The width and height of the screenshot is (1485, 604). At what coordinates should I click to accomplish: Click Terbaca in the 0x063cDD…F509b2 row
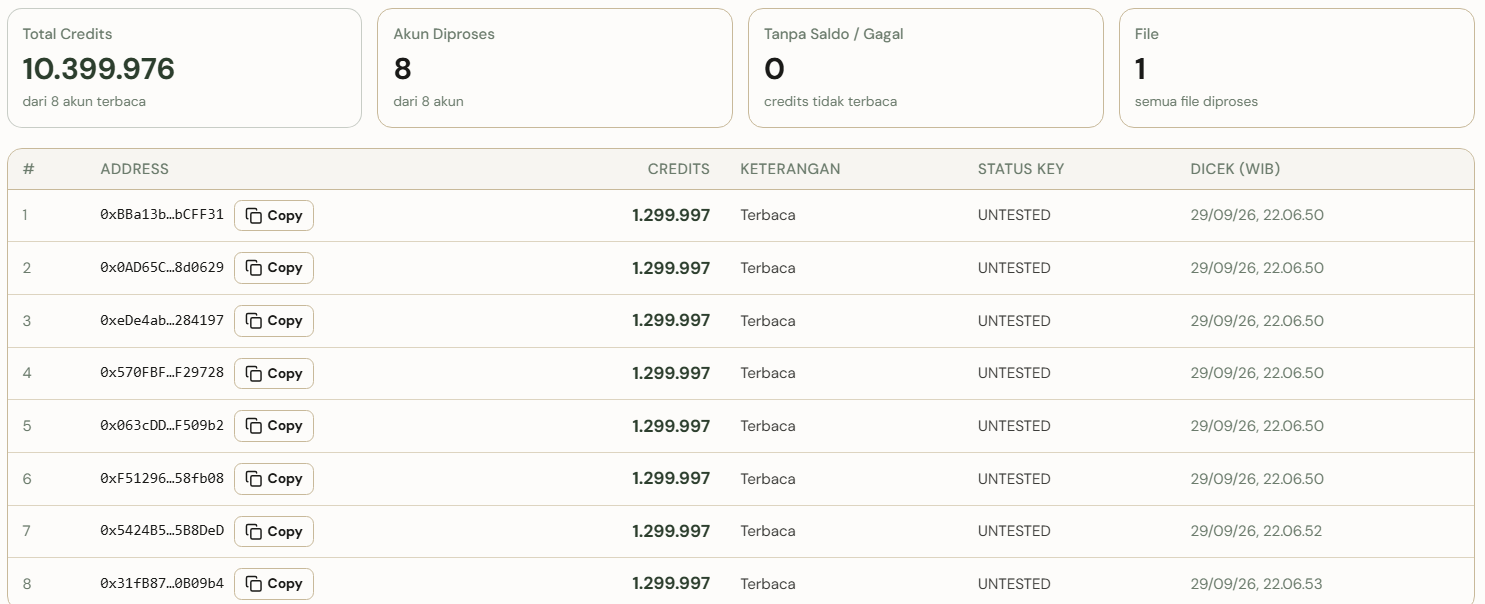(768, 426)
